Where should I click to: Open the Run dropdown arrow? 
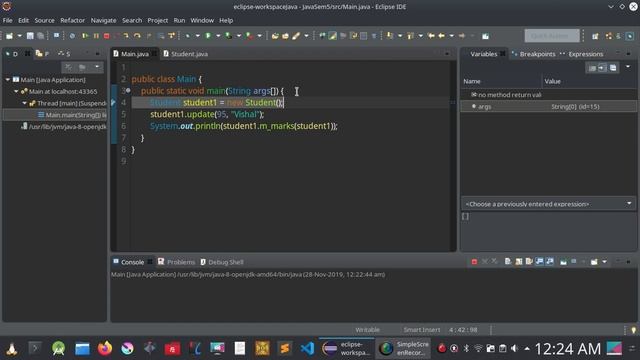(218, 36)
